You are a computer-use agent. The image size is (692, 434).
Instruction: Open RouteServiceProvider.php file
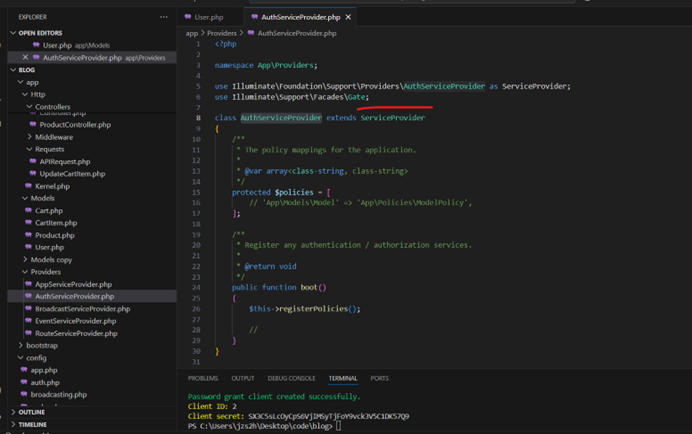pyautogui.click(x=76, y=333)
